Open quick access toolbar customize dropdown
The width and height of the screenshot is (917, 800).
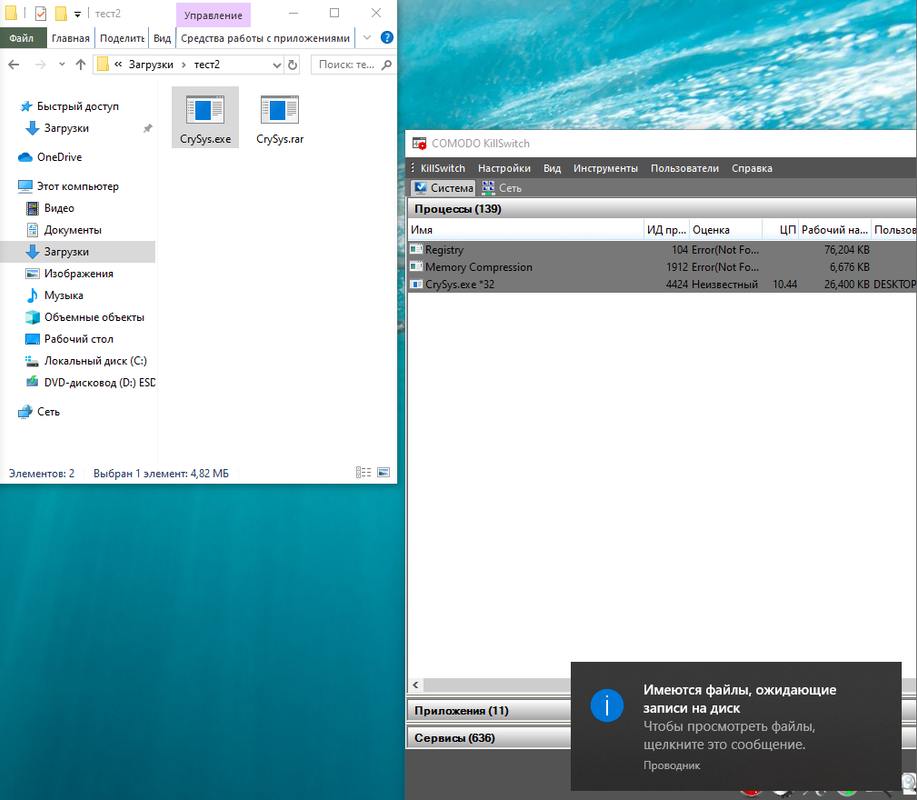(x=77, y=14)
